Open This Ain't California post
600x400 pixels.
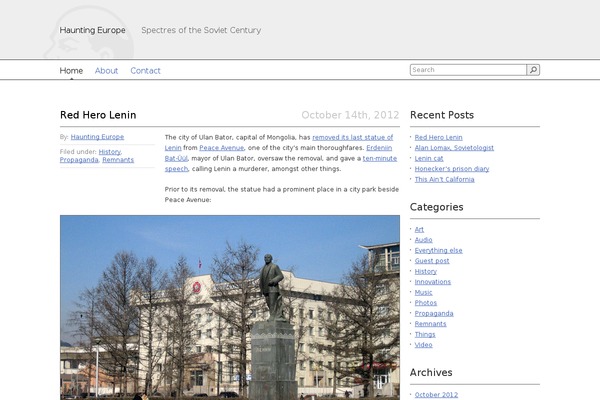[x=445, y=179]
